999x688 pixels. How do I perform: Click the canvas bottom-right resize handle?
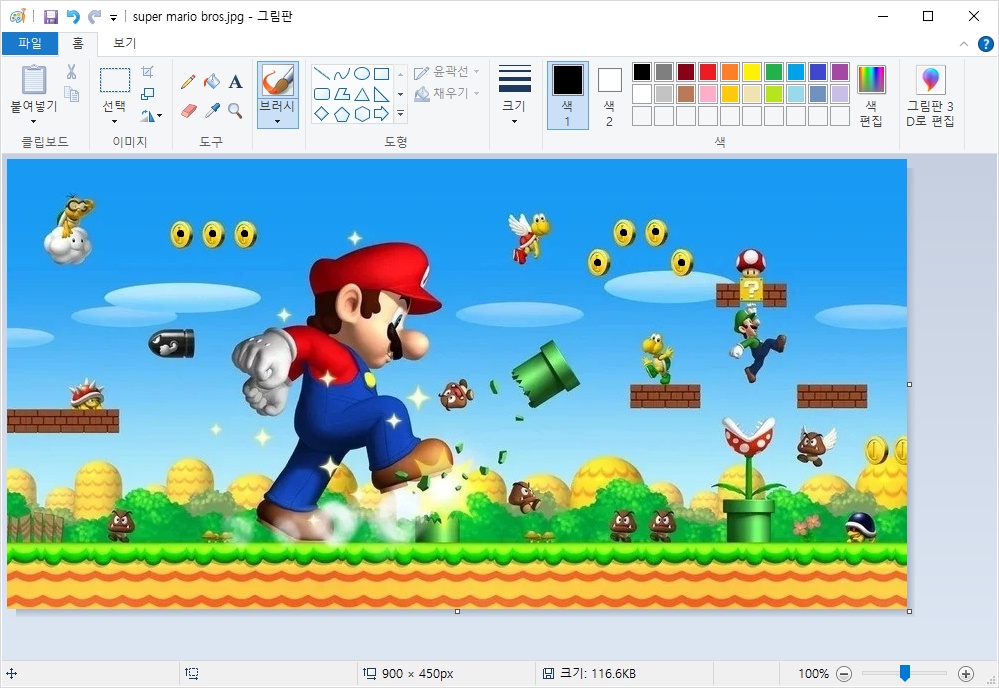(x=909, y=612)
